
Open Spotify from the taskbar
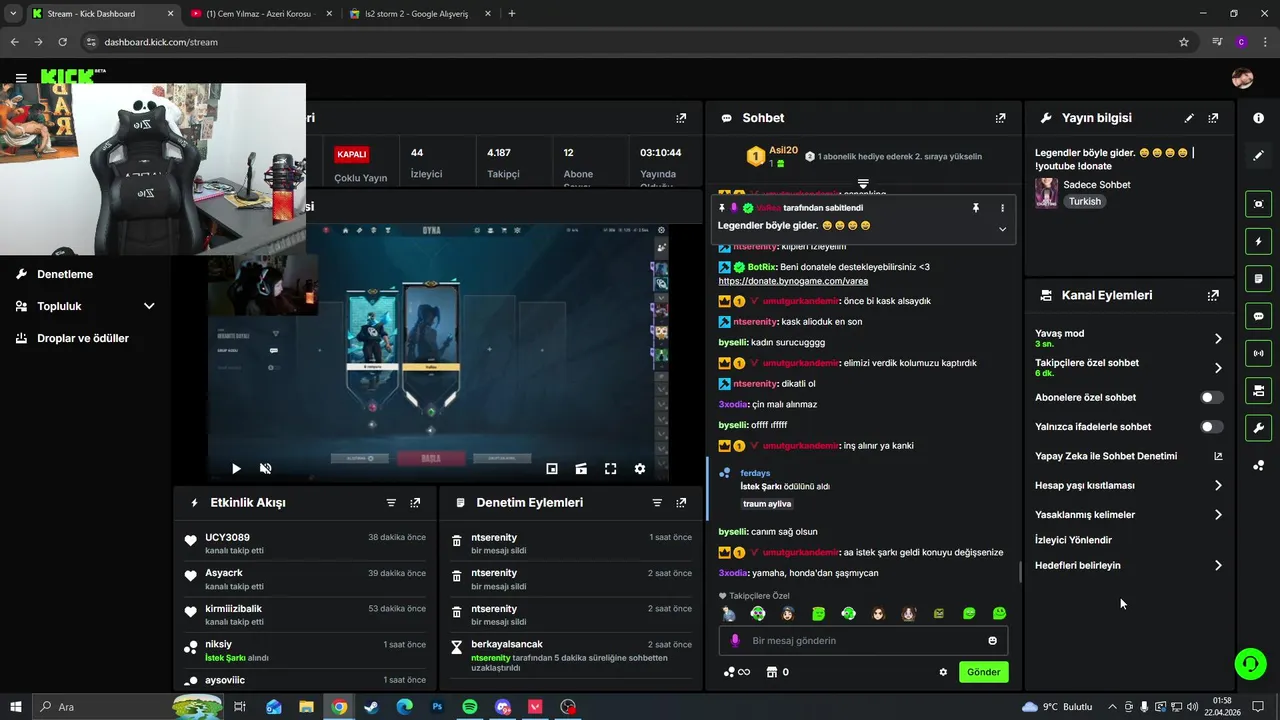(x=470, y=707)
